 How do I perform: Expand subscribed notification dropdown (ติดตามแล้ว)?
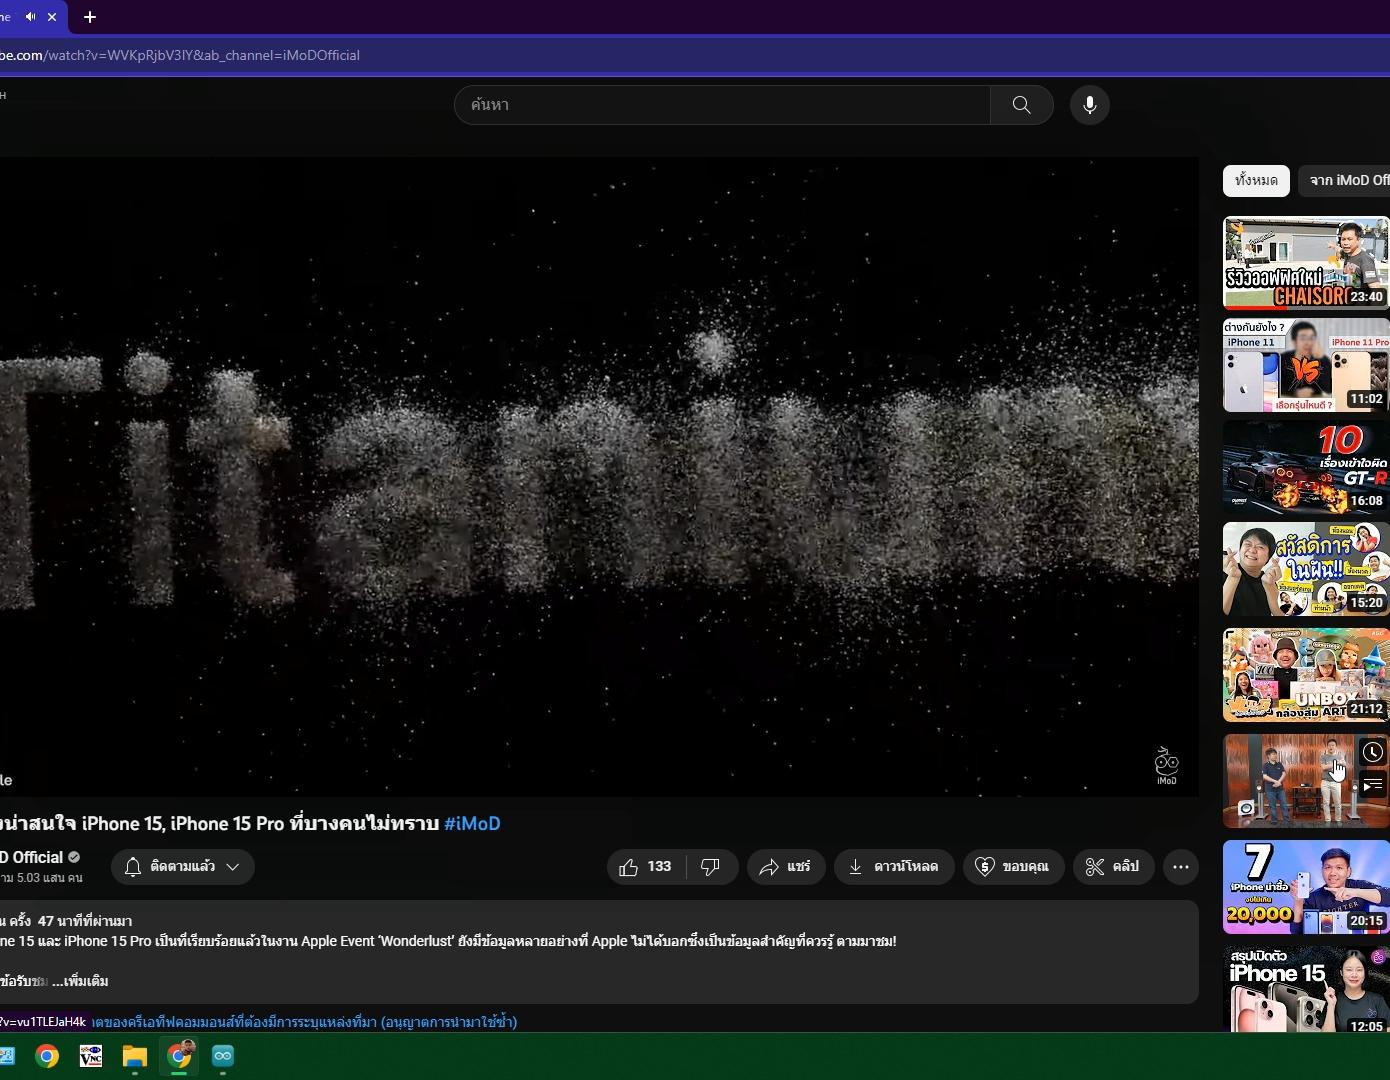183,867
